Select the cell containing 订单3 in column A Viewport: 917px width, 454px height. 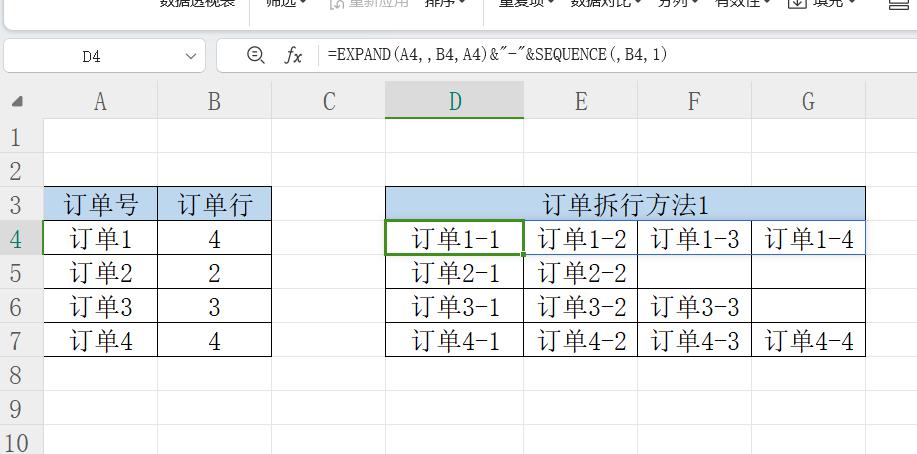101,306
